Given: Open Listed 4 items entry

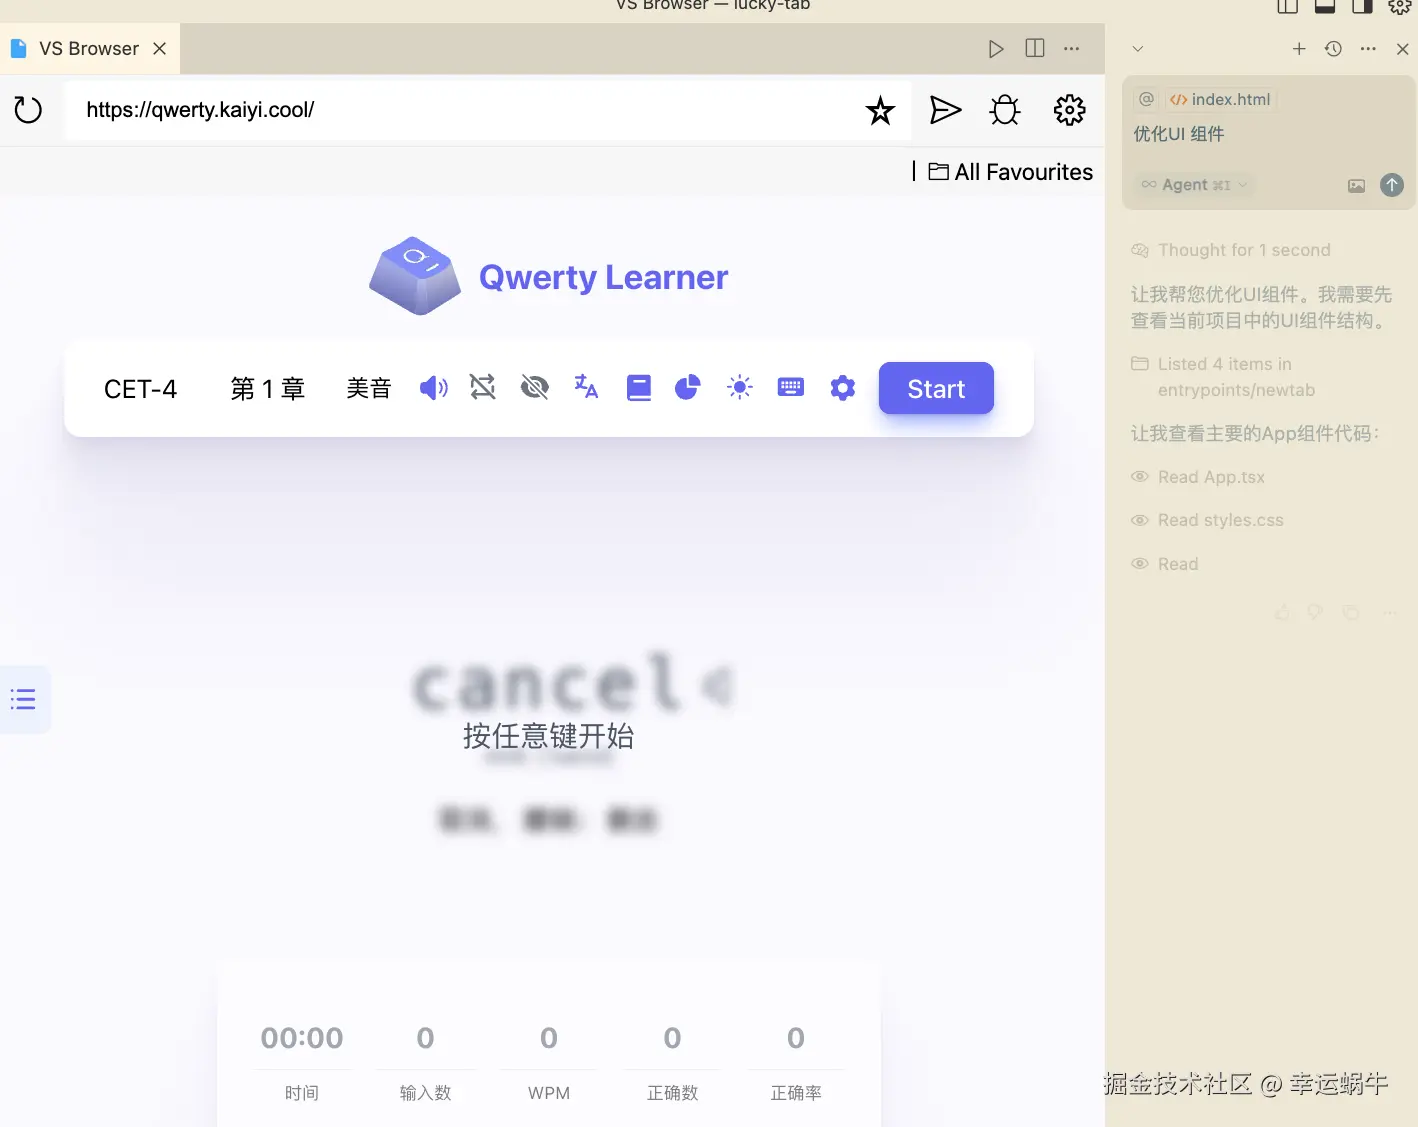Looking at the screenshot, I should click(1223, 377).
